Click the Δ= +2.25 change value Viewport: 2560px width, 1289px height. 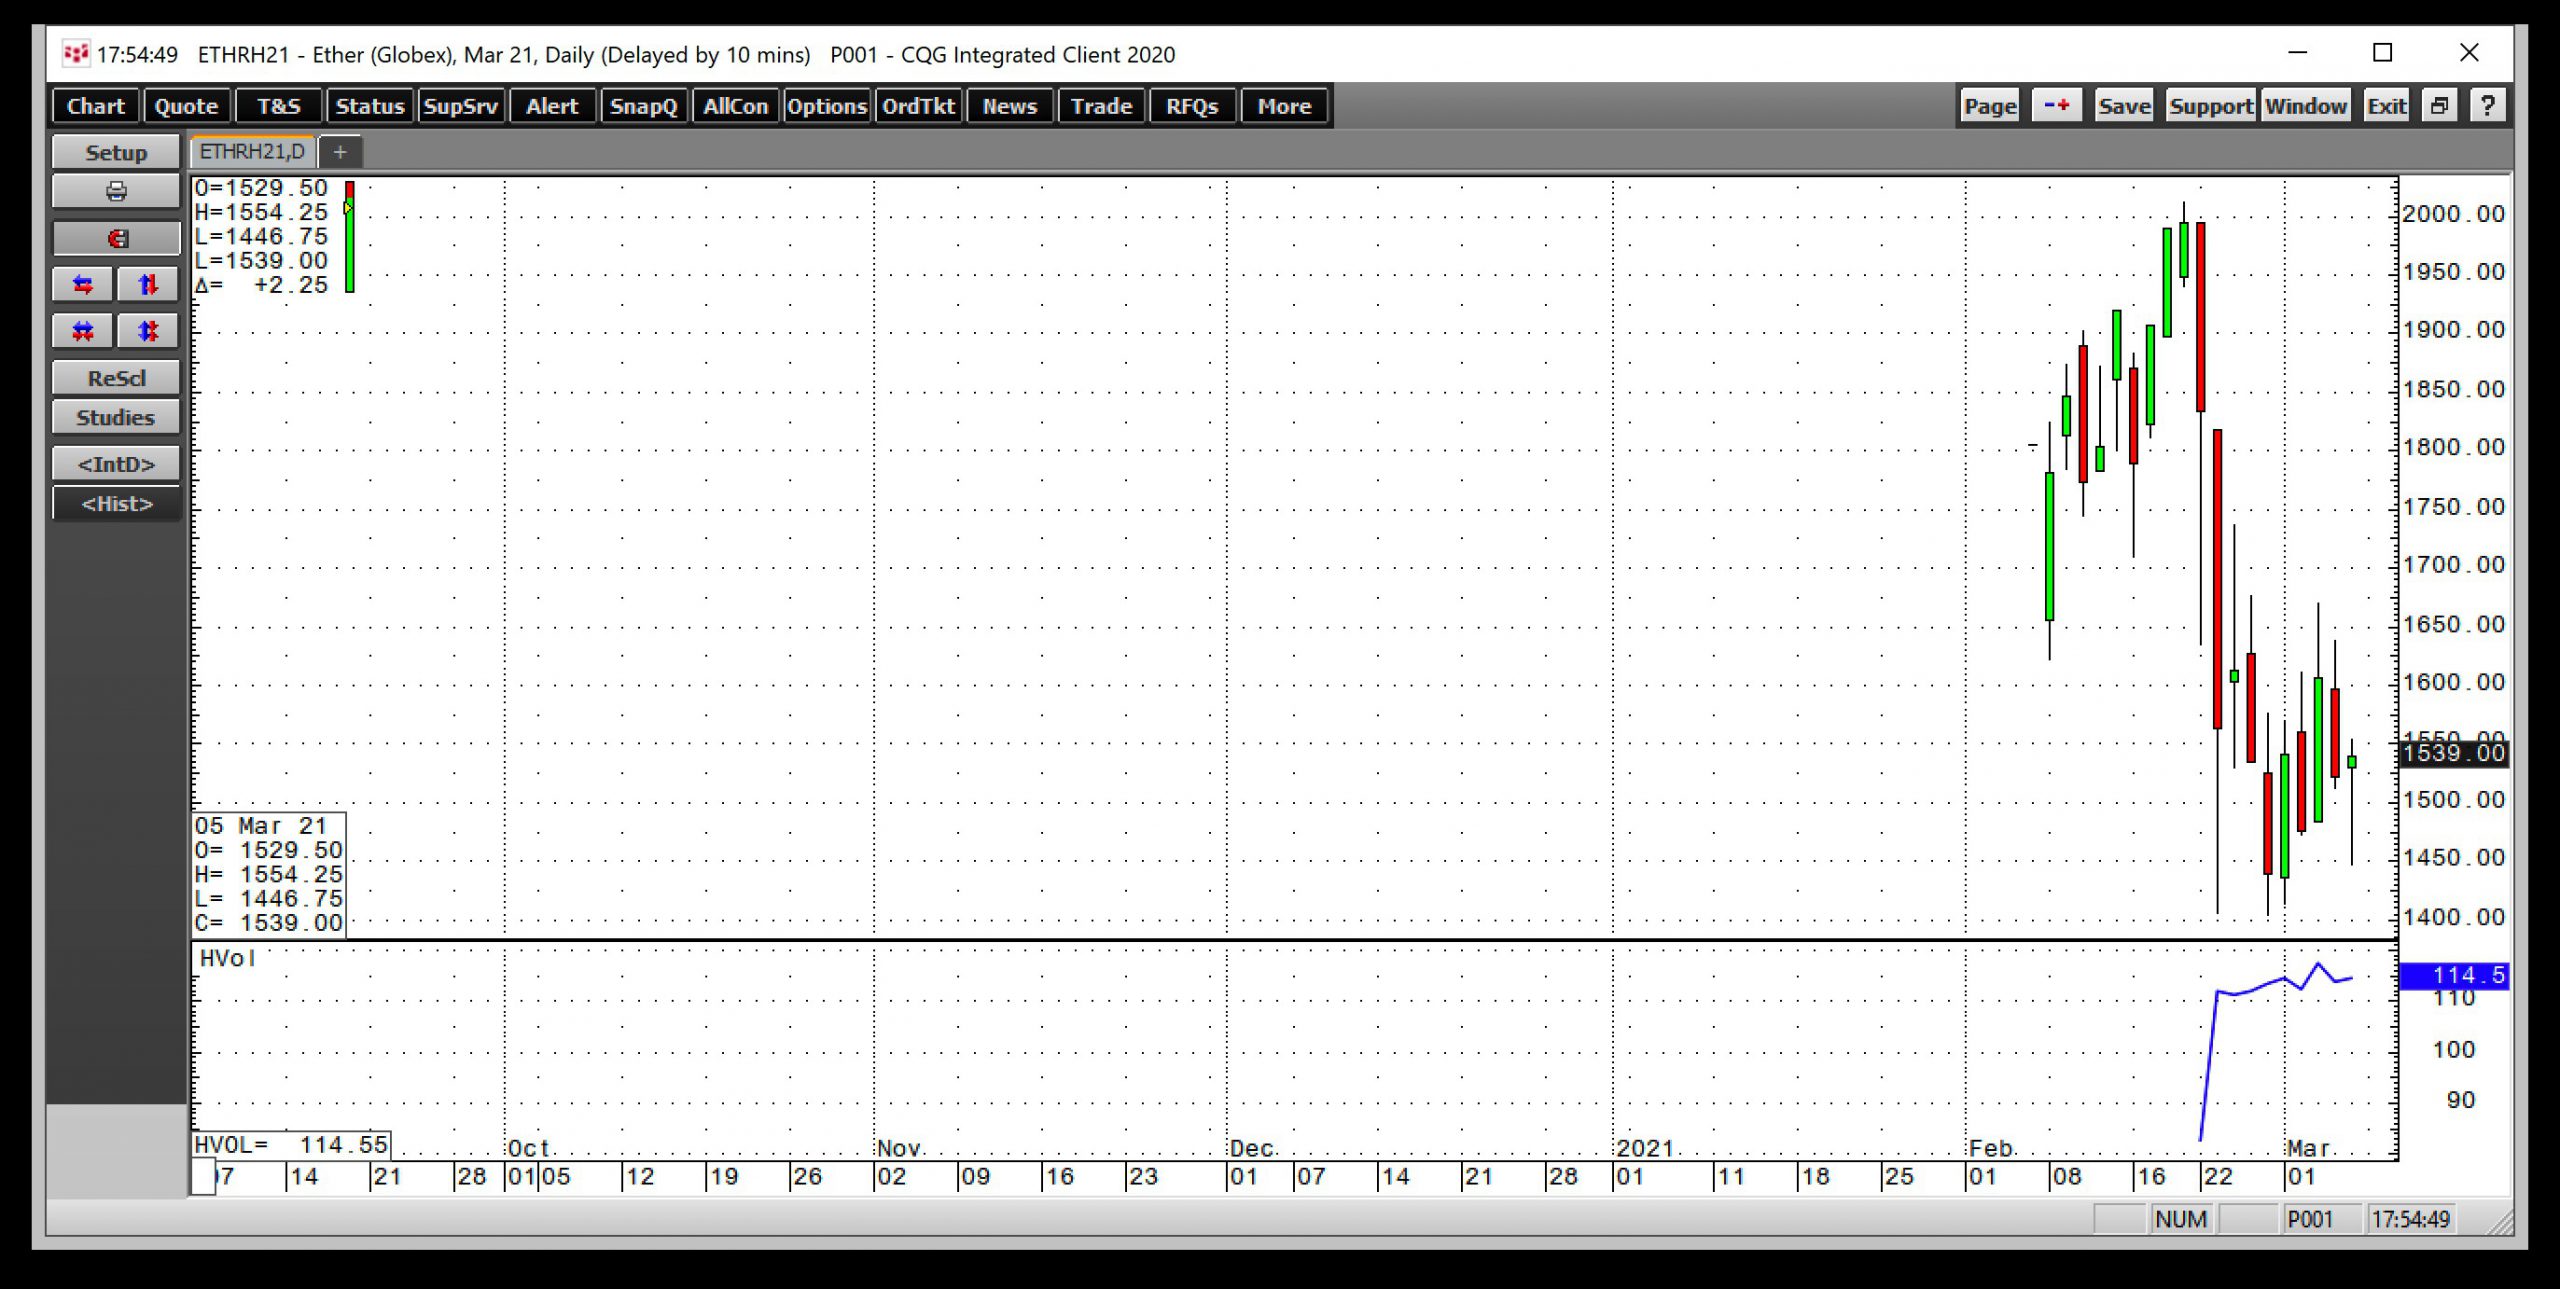point(261,285)
